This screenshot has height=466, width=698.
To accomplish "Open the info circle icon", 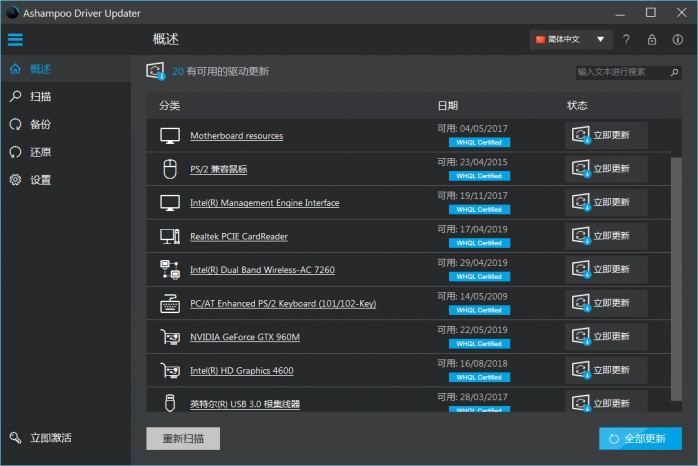I will 678,40.
